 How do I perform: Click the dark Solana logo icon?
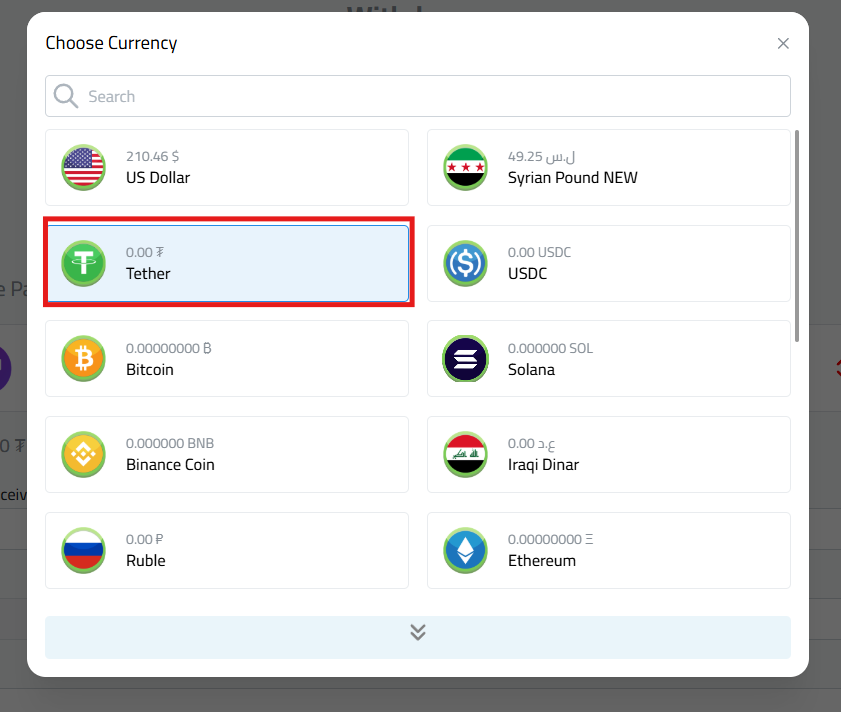click(465, 358)
